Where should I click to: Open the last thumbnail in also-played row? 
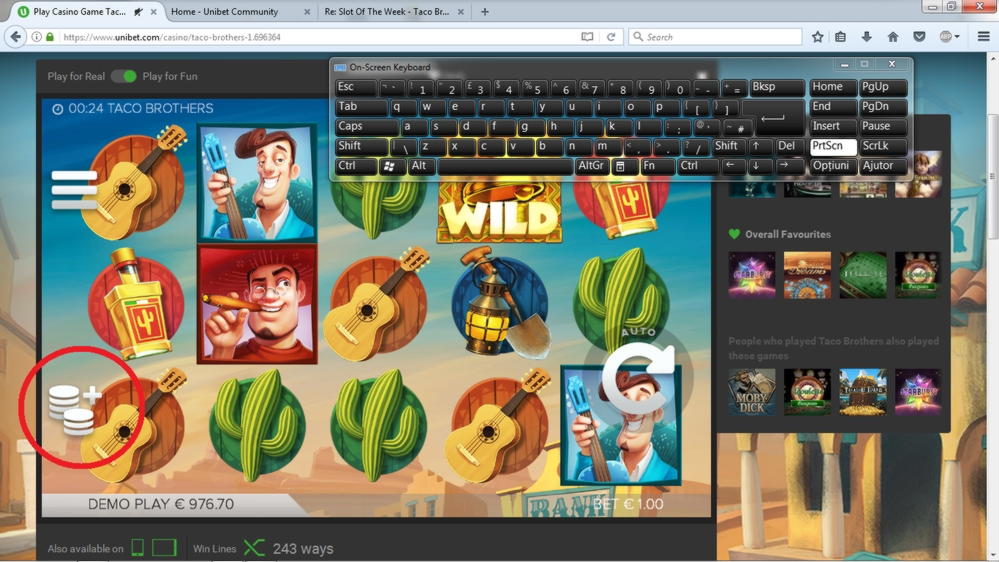(x=918, y=392)
